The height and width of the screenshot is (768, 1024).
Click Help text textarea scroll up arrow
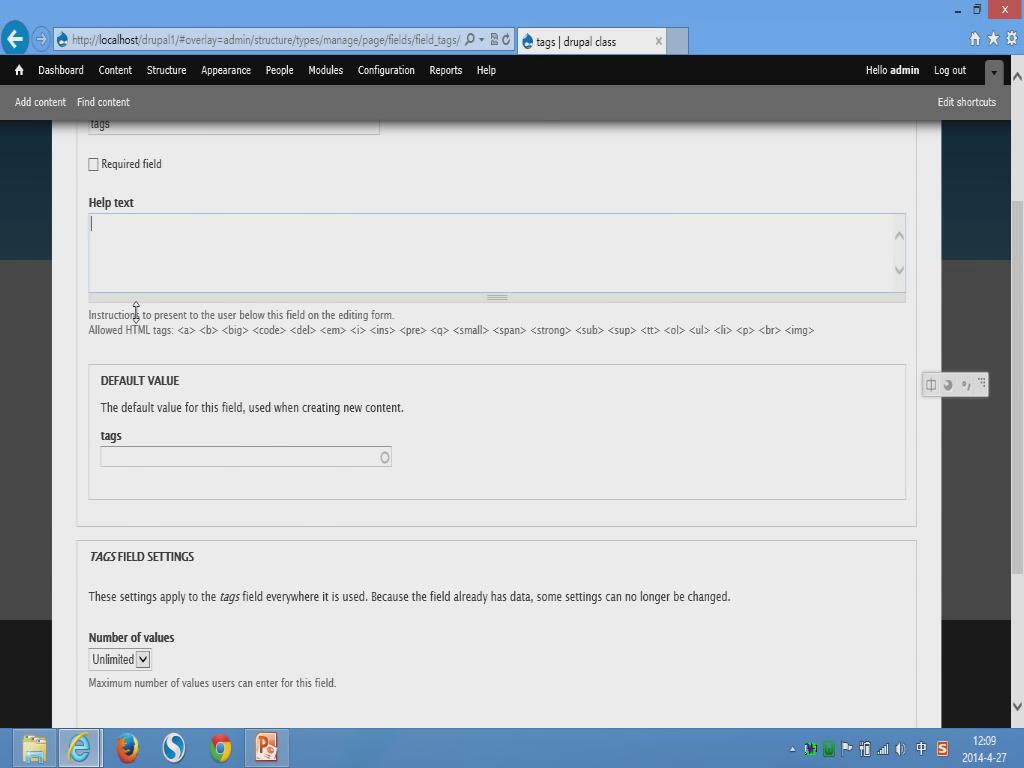tap(899, 235)
